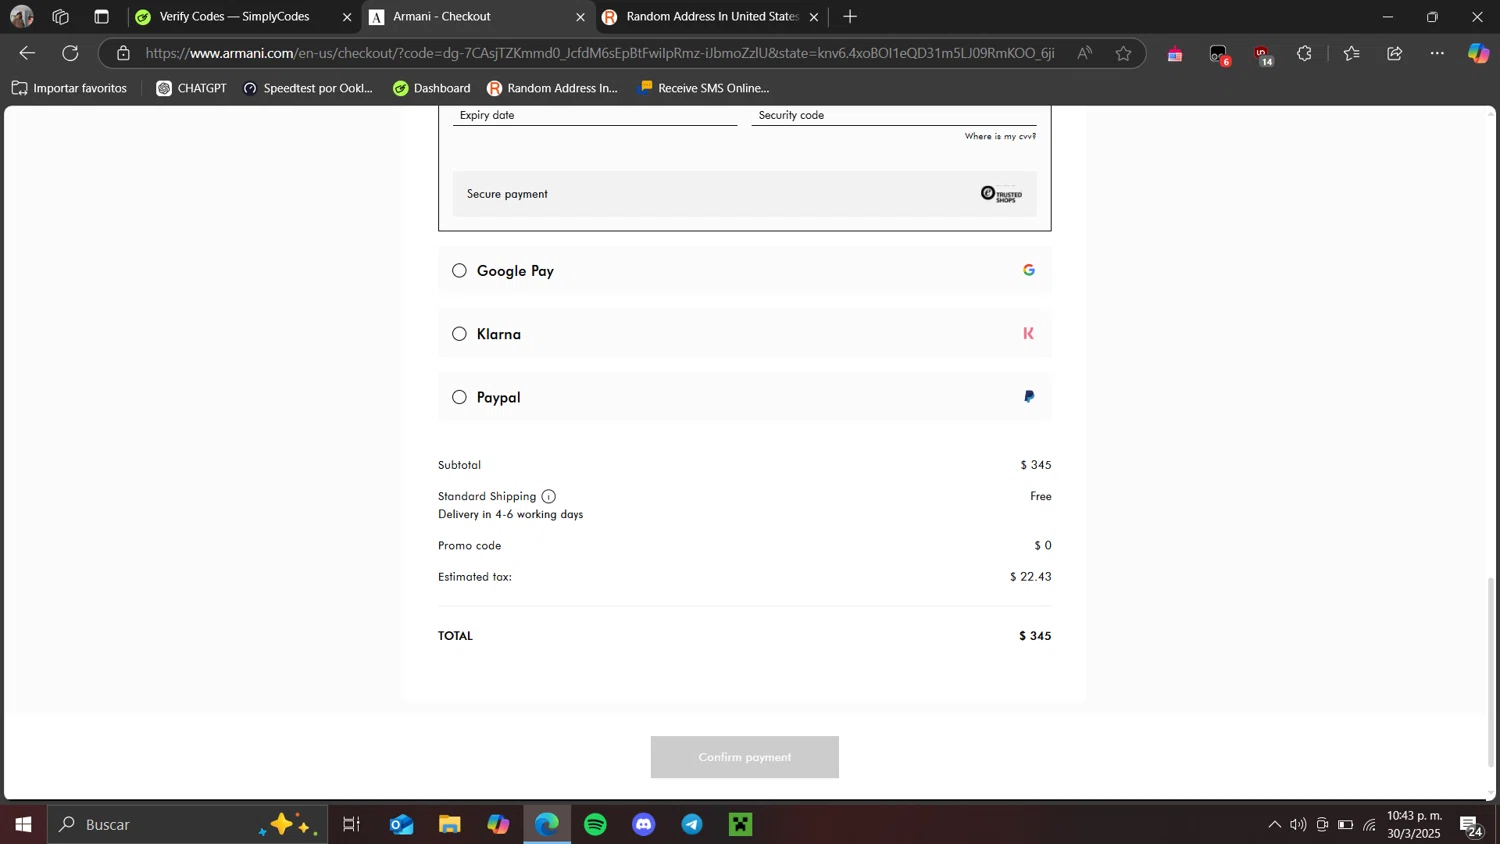Screen dimensions: 1500x844
Task: Open the Dashboard bookmark
Action: pos(431,88)
